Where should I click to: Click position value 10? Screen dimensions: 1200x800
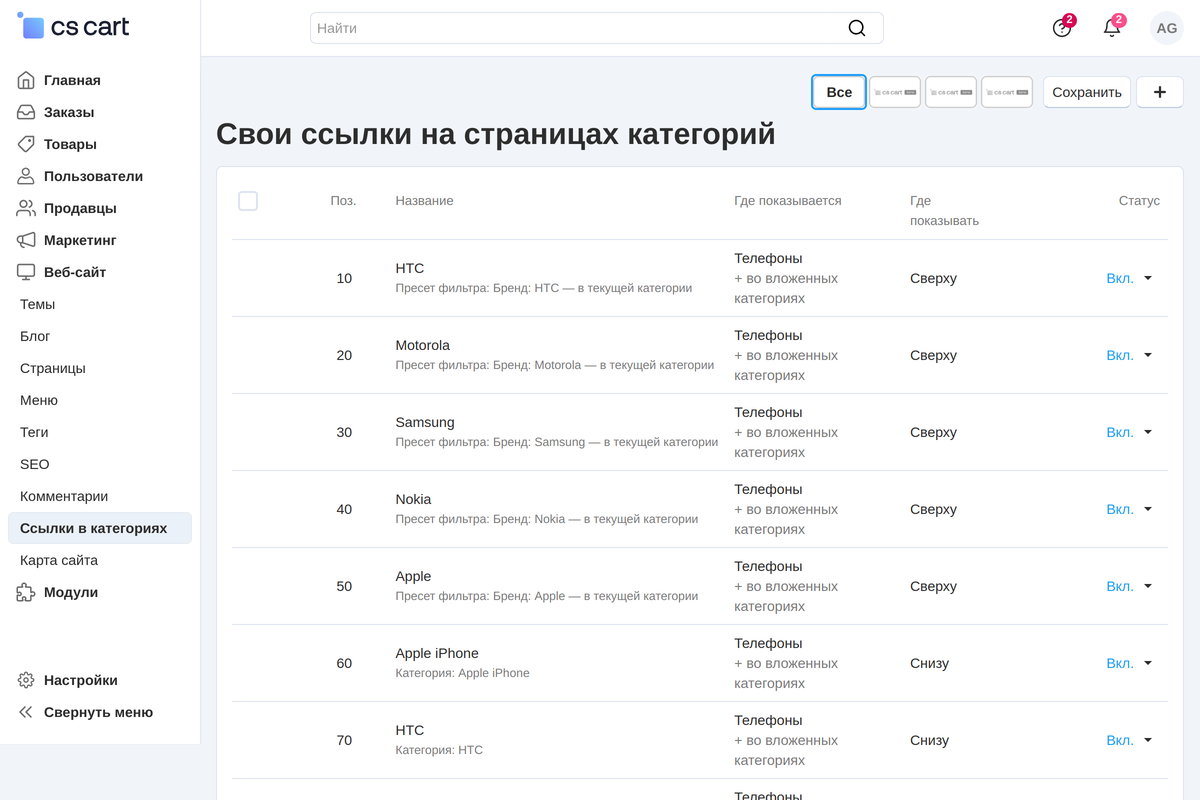pos(344,278)
